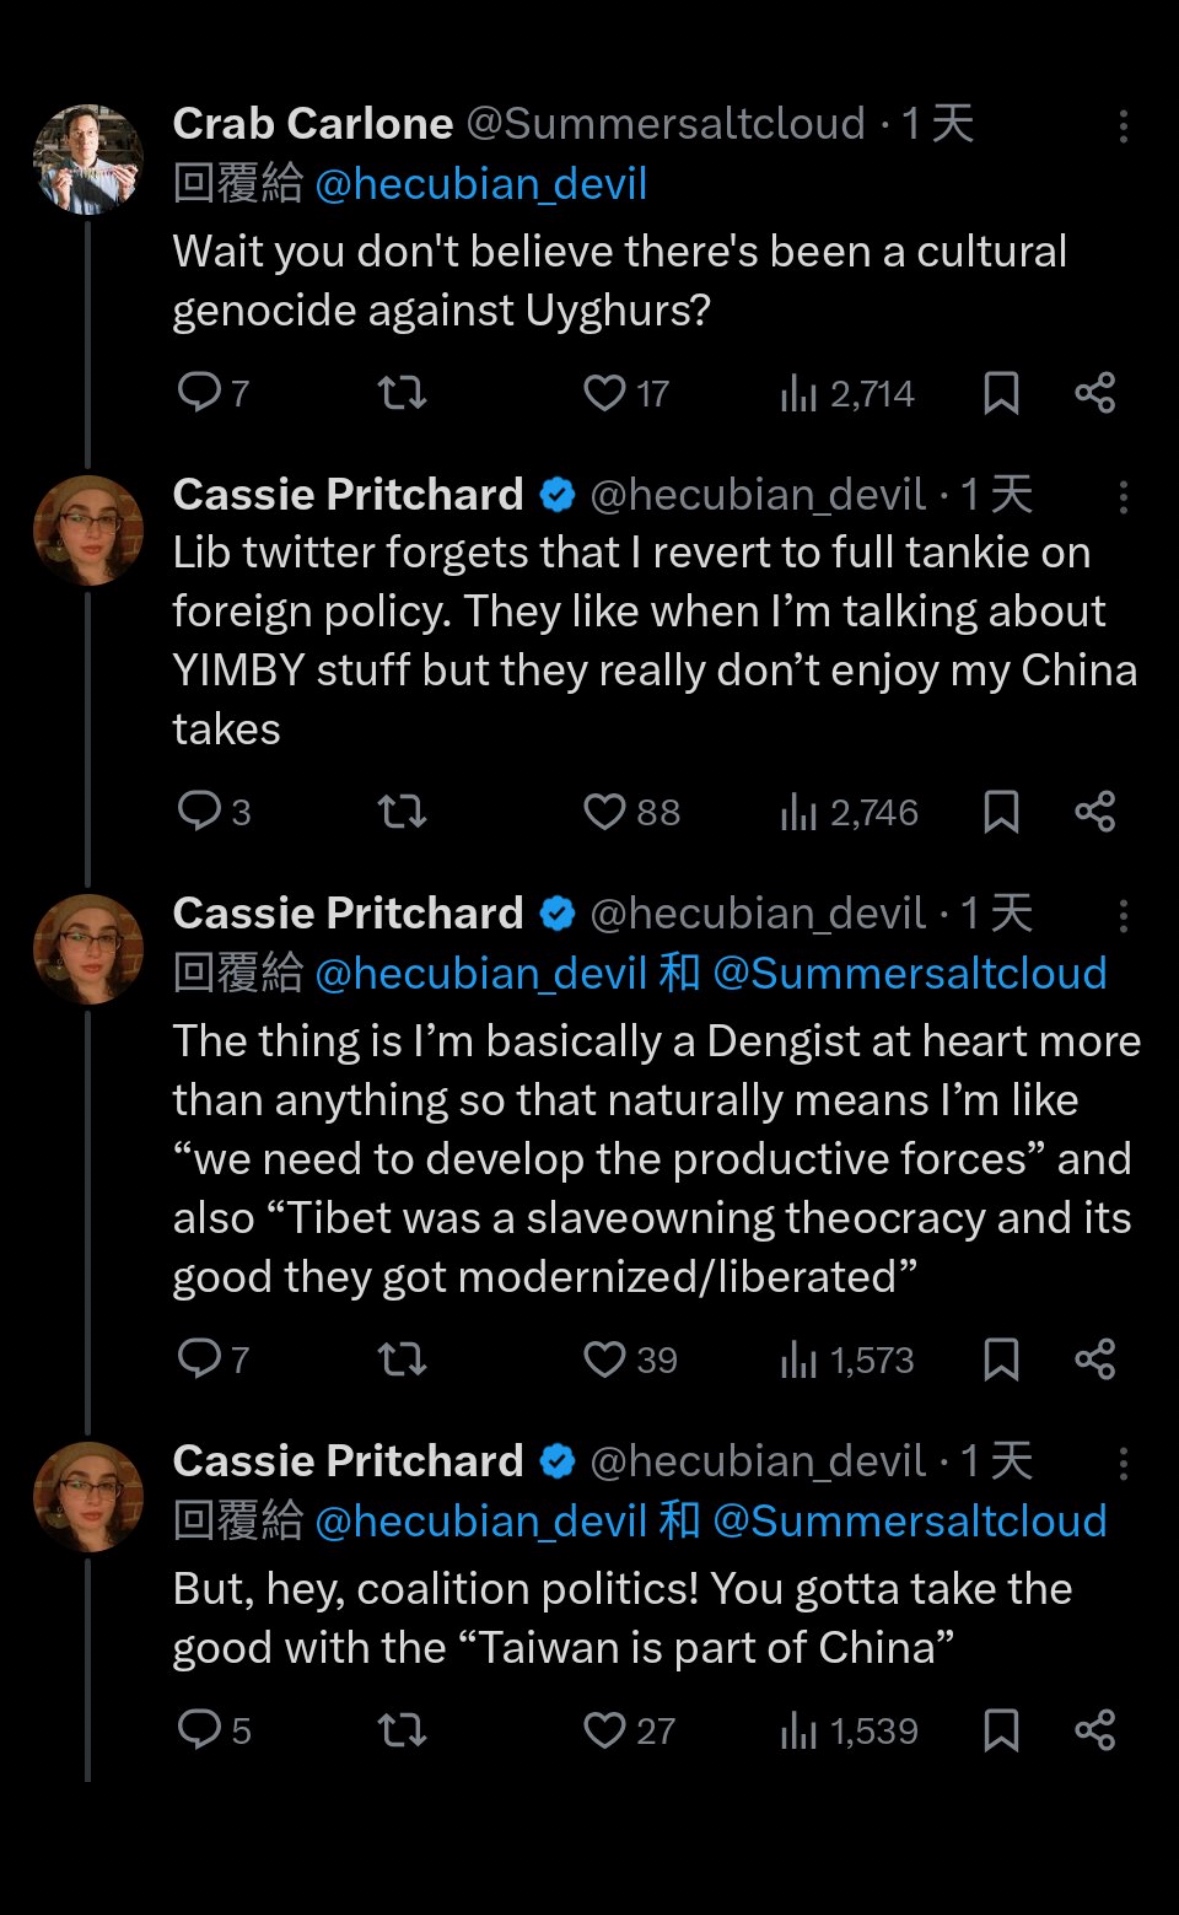
Task: Open @Summersaltcloud mention in Dengist tweet
Action: (x=909, y=973)
